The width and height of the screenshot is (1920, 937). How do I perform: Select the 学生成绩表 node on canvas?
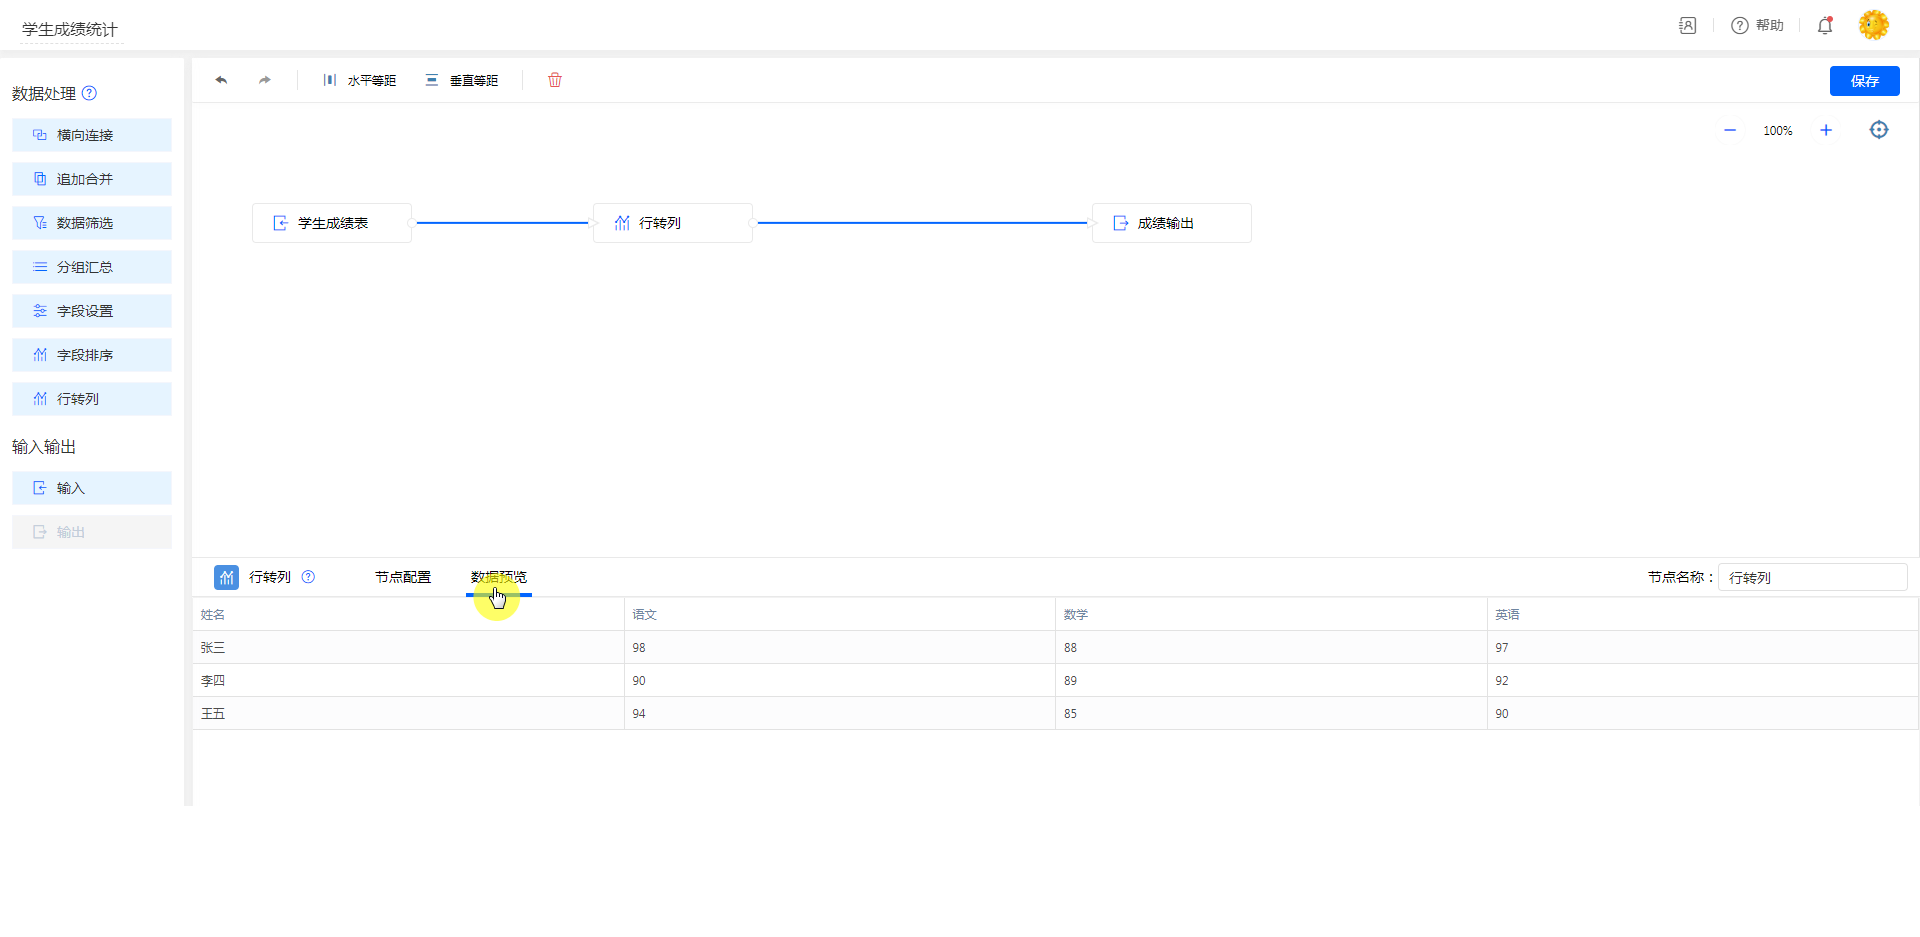pyautogui.click(x=332, y=223)
